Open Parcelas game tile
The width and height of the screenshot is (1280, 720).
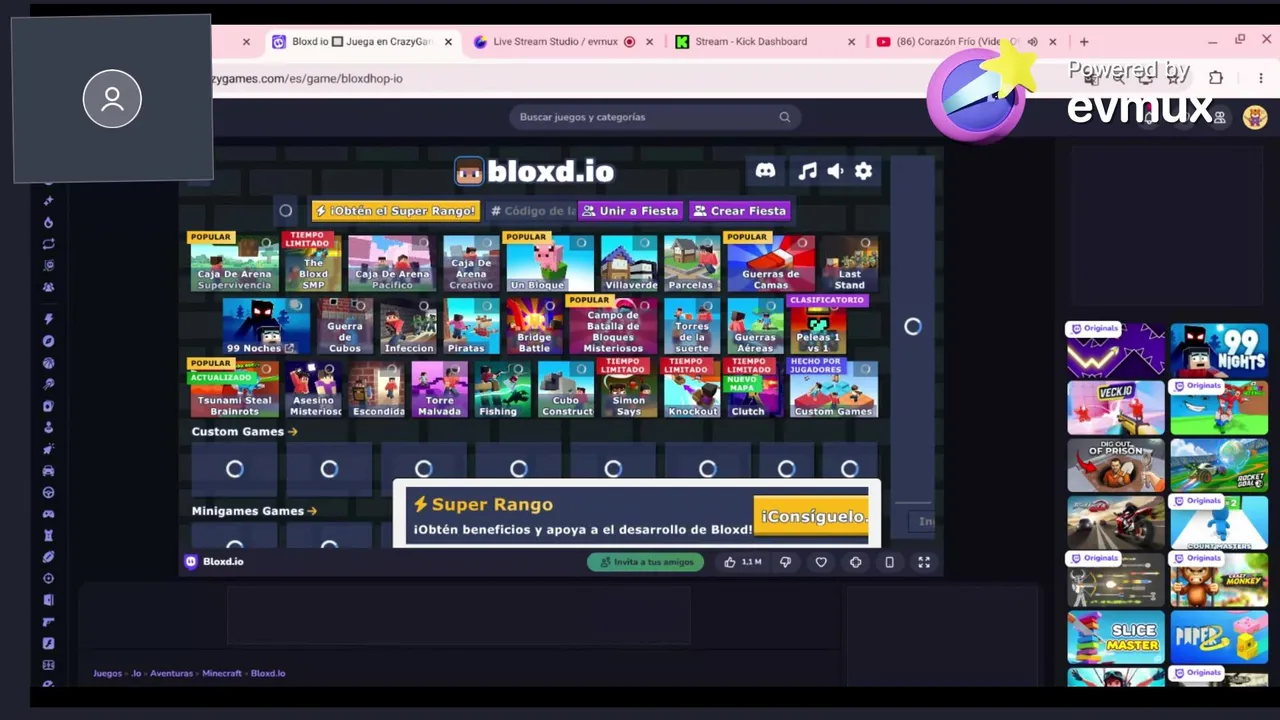coord(692,263)
